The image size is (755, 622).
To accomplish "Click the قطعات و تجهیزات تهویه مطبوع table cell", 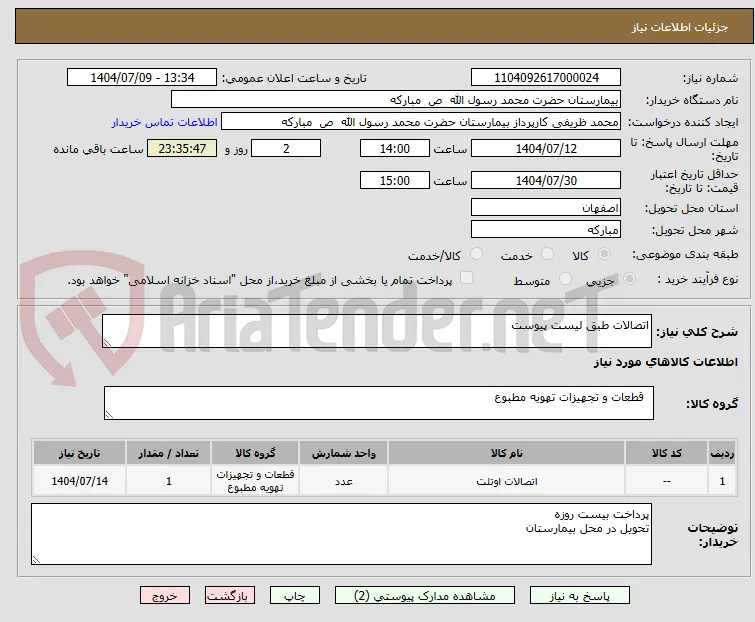I will [x=255, y=481].
